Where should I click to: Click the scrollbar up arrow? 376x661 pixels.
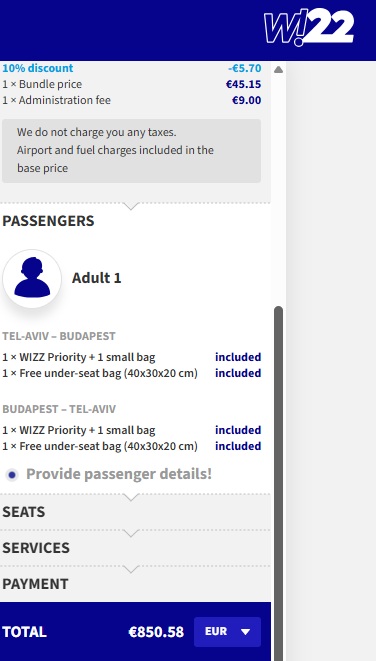pyautogui.click(x=278, y=70)
